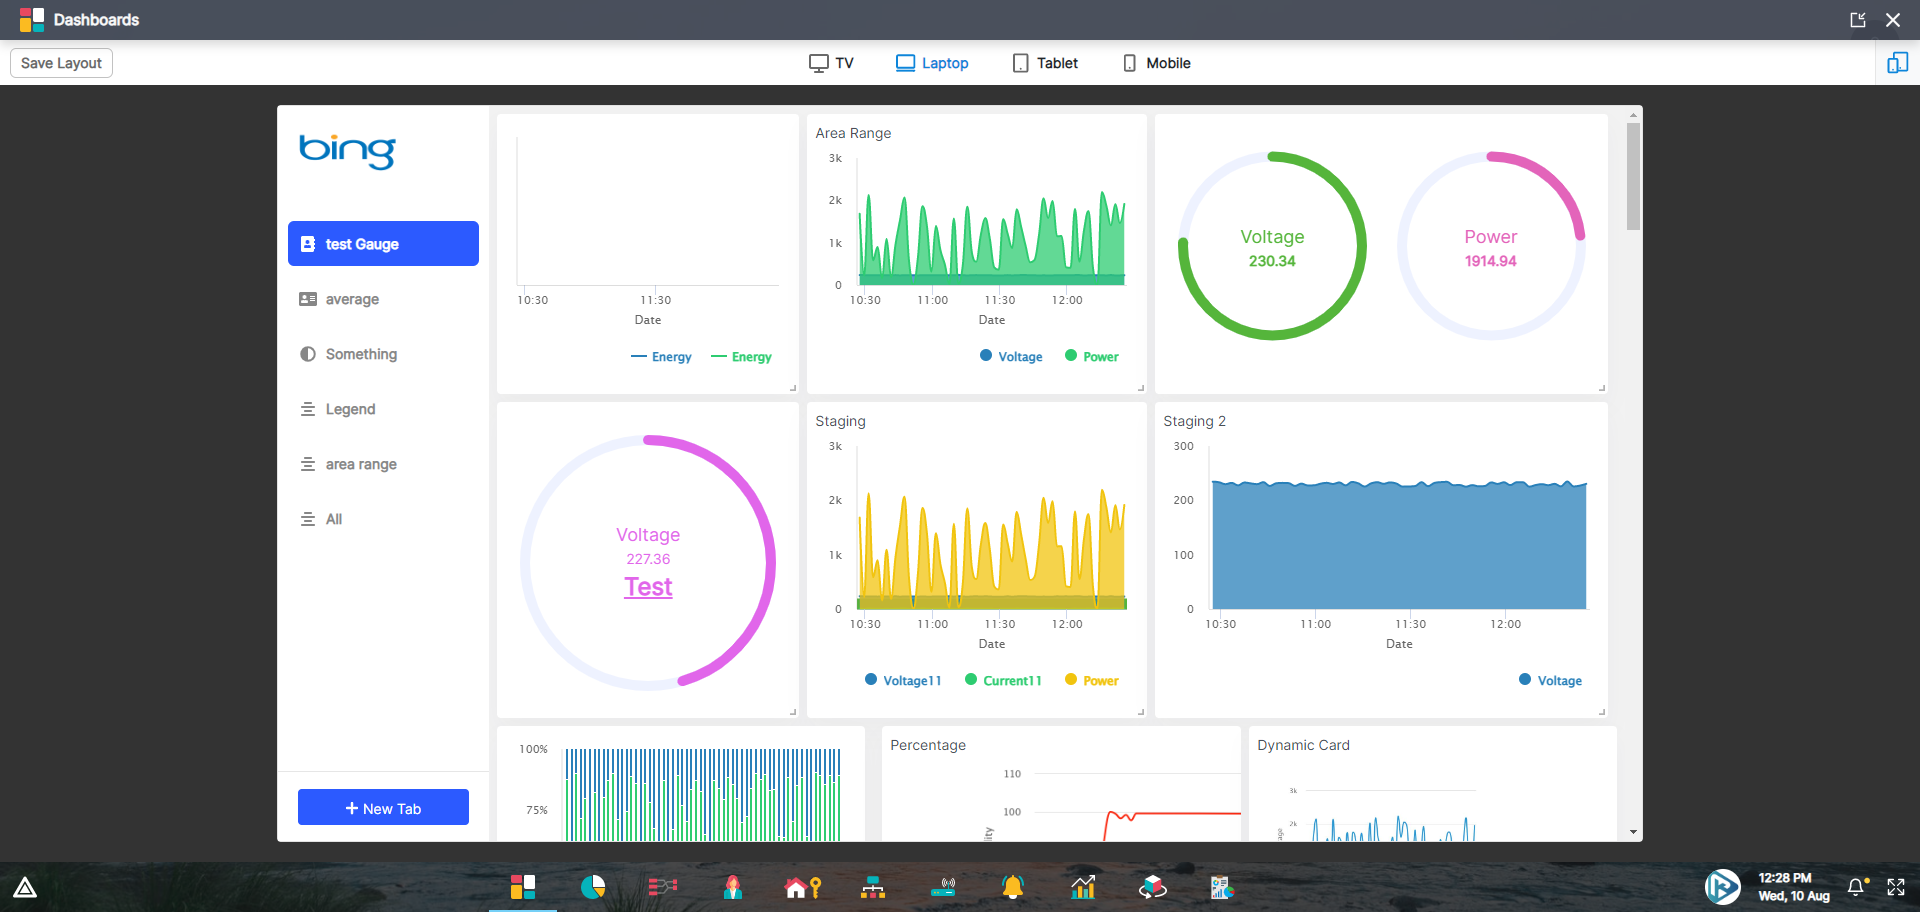Open the user profile taskbar icon
The width and height of the screenshot is (1920, 912).
click(x=733, y=887)
